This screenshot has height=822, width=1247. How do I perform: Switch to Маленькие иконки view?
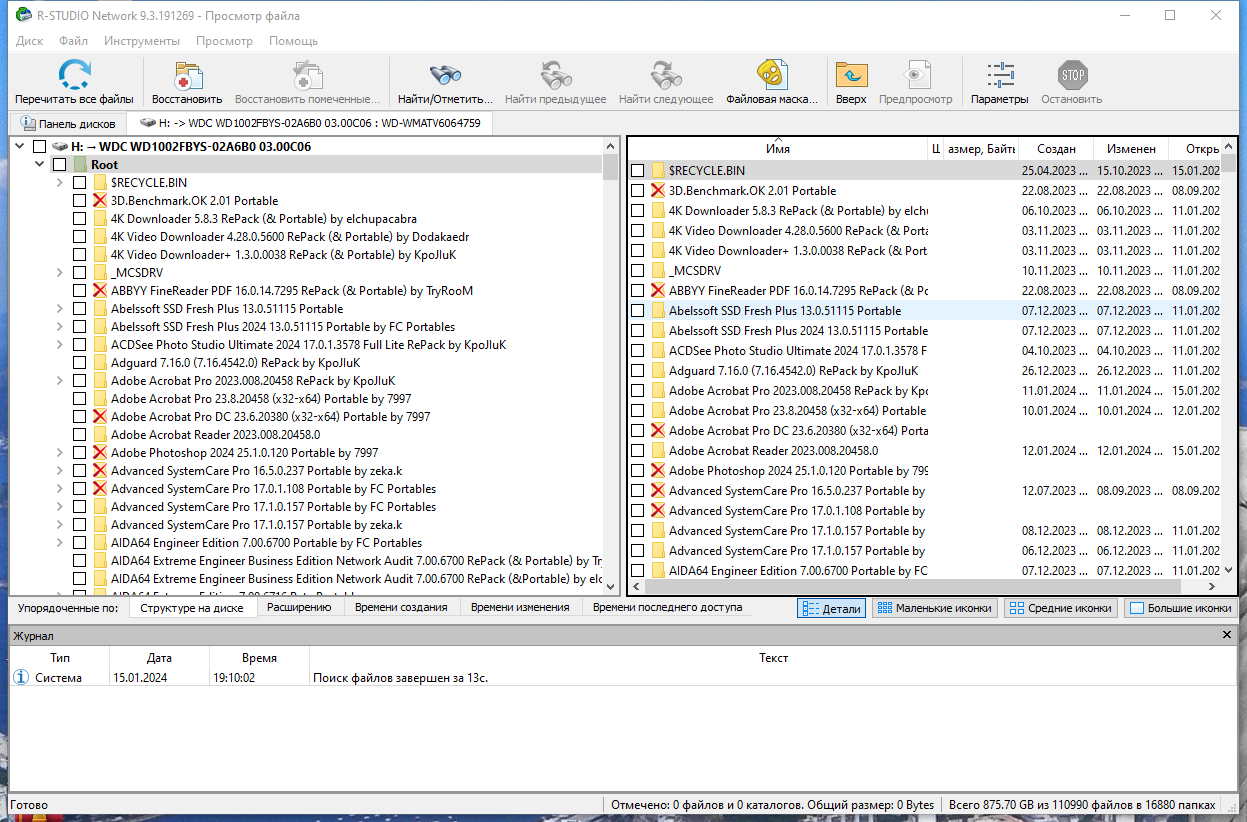click(934, 608)
